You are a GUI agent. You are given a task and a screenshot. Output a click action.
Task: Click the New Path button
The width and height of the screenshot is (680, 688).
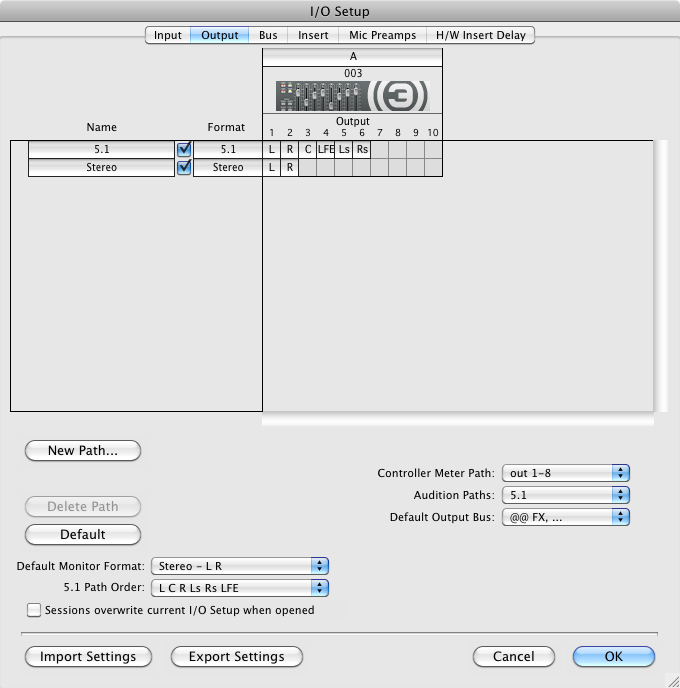tap(83, 451)
